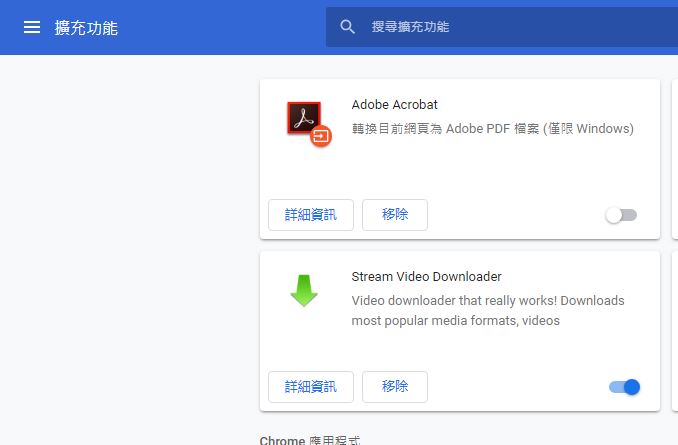Click the Stream Video Downloader extension name
This screenshot has width=678, height=445.
(426, 277)
